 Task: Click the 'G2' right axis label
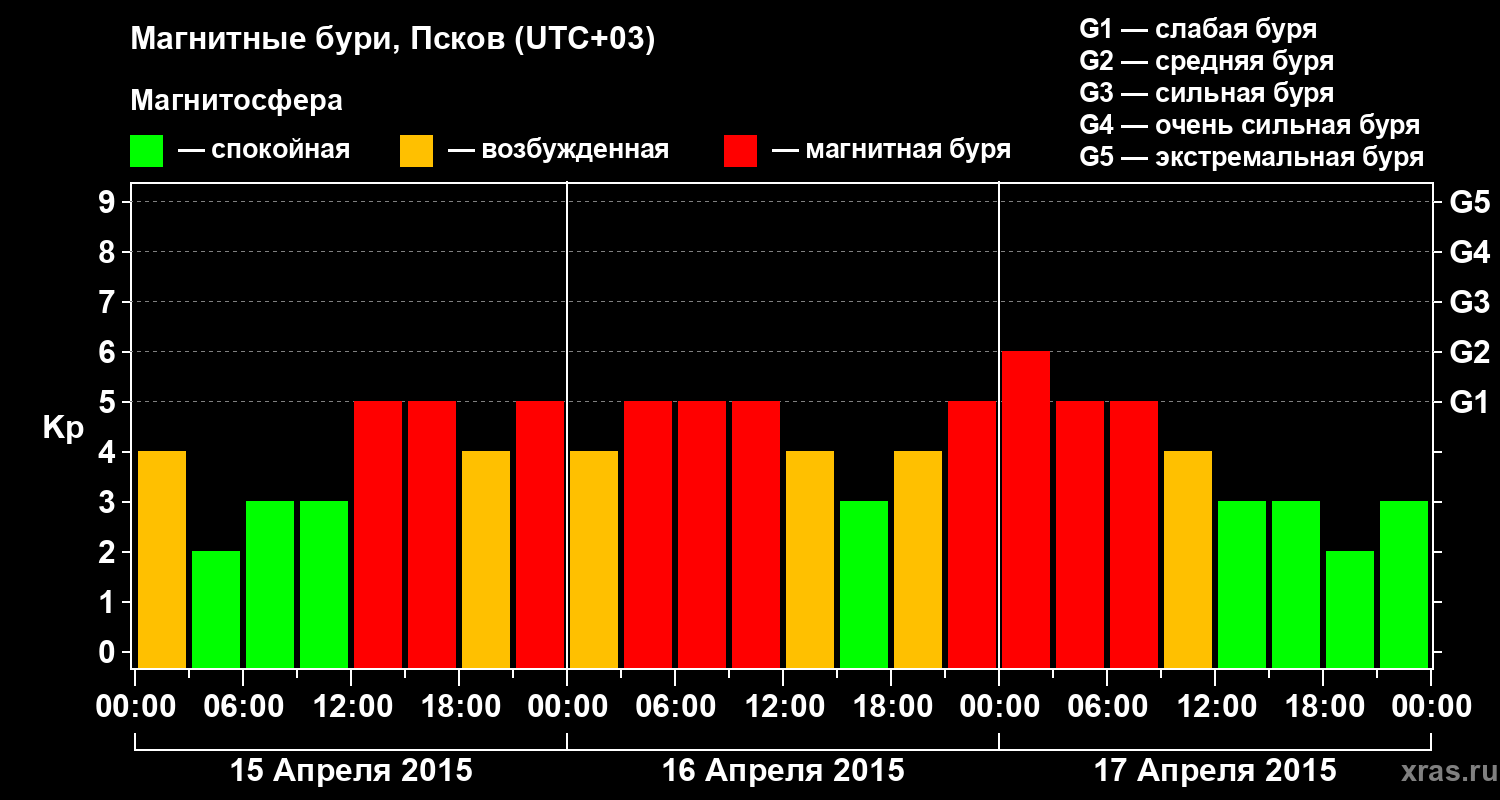[1470, 352]
